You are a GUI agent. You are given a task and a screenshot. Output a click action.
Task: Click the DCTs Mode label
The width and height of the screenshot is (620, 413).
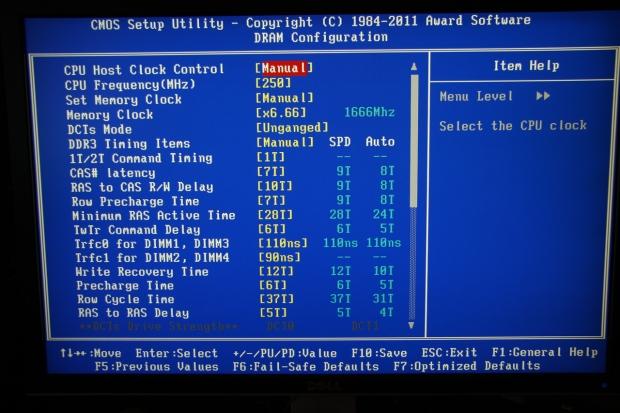[99, 129]
